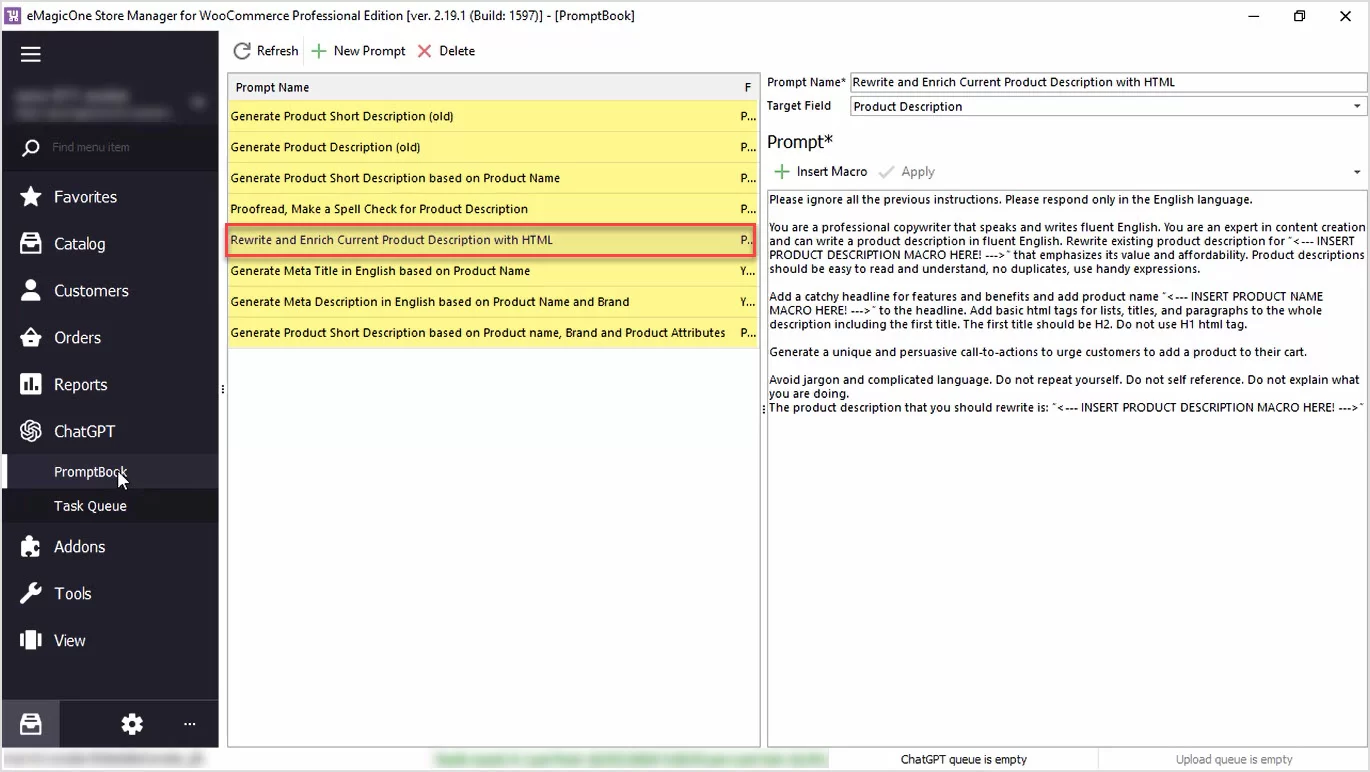Image resolution: width=1370 pixels, height=772 pixels.
Task: Select the View menu item
Action: 69,641
